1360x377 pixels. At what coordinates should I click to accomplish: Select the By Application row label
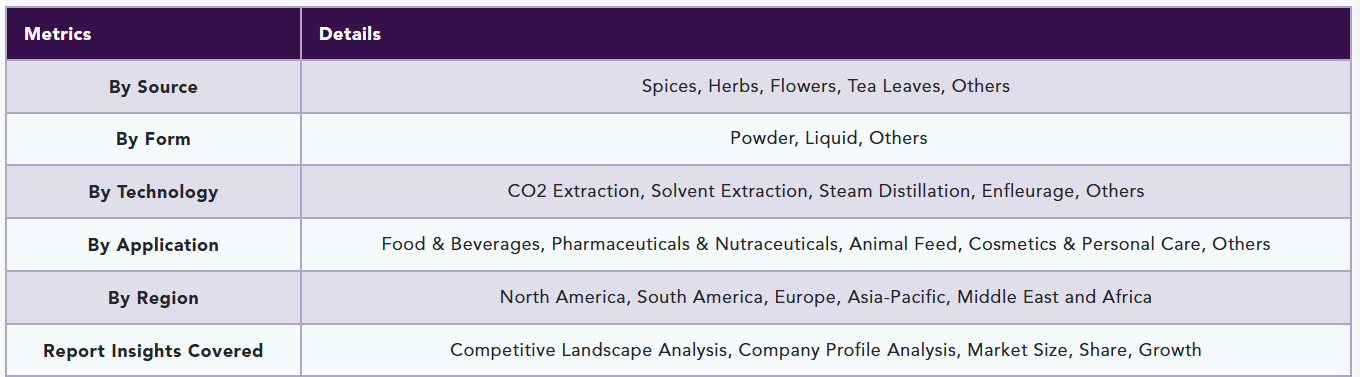153,245
